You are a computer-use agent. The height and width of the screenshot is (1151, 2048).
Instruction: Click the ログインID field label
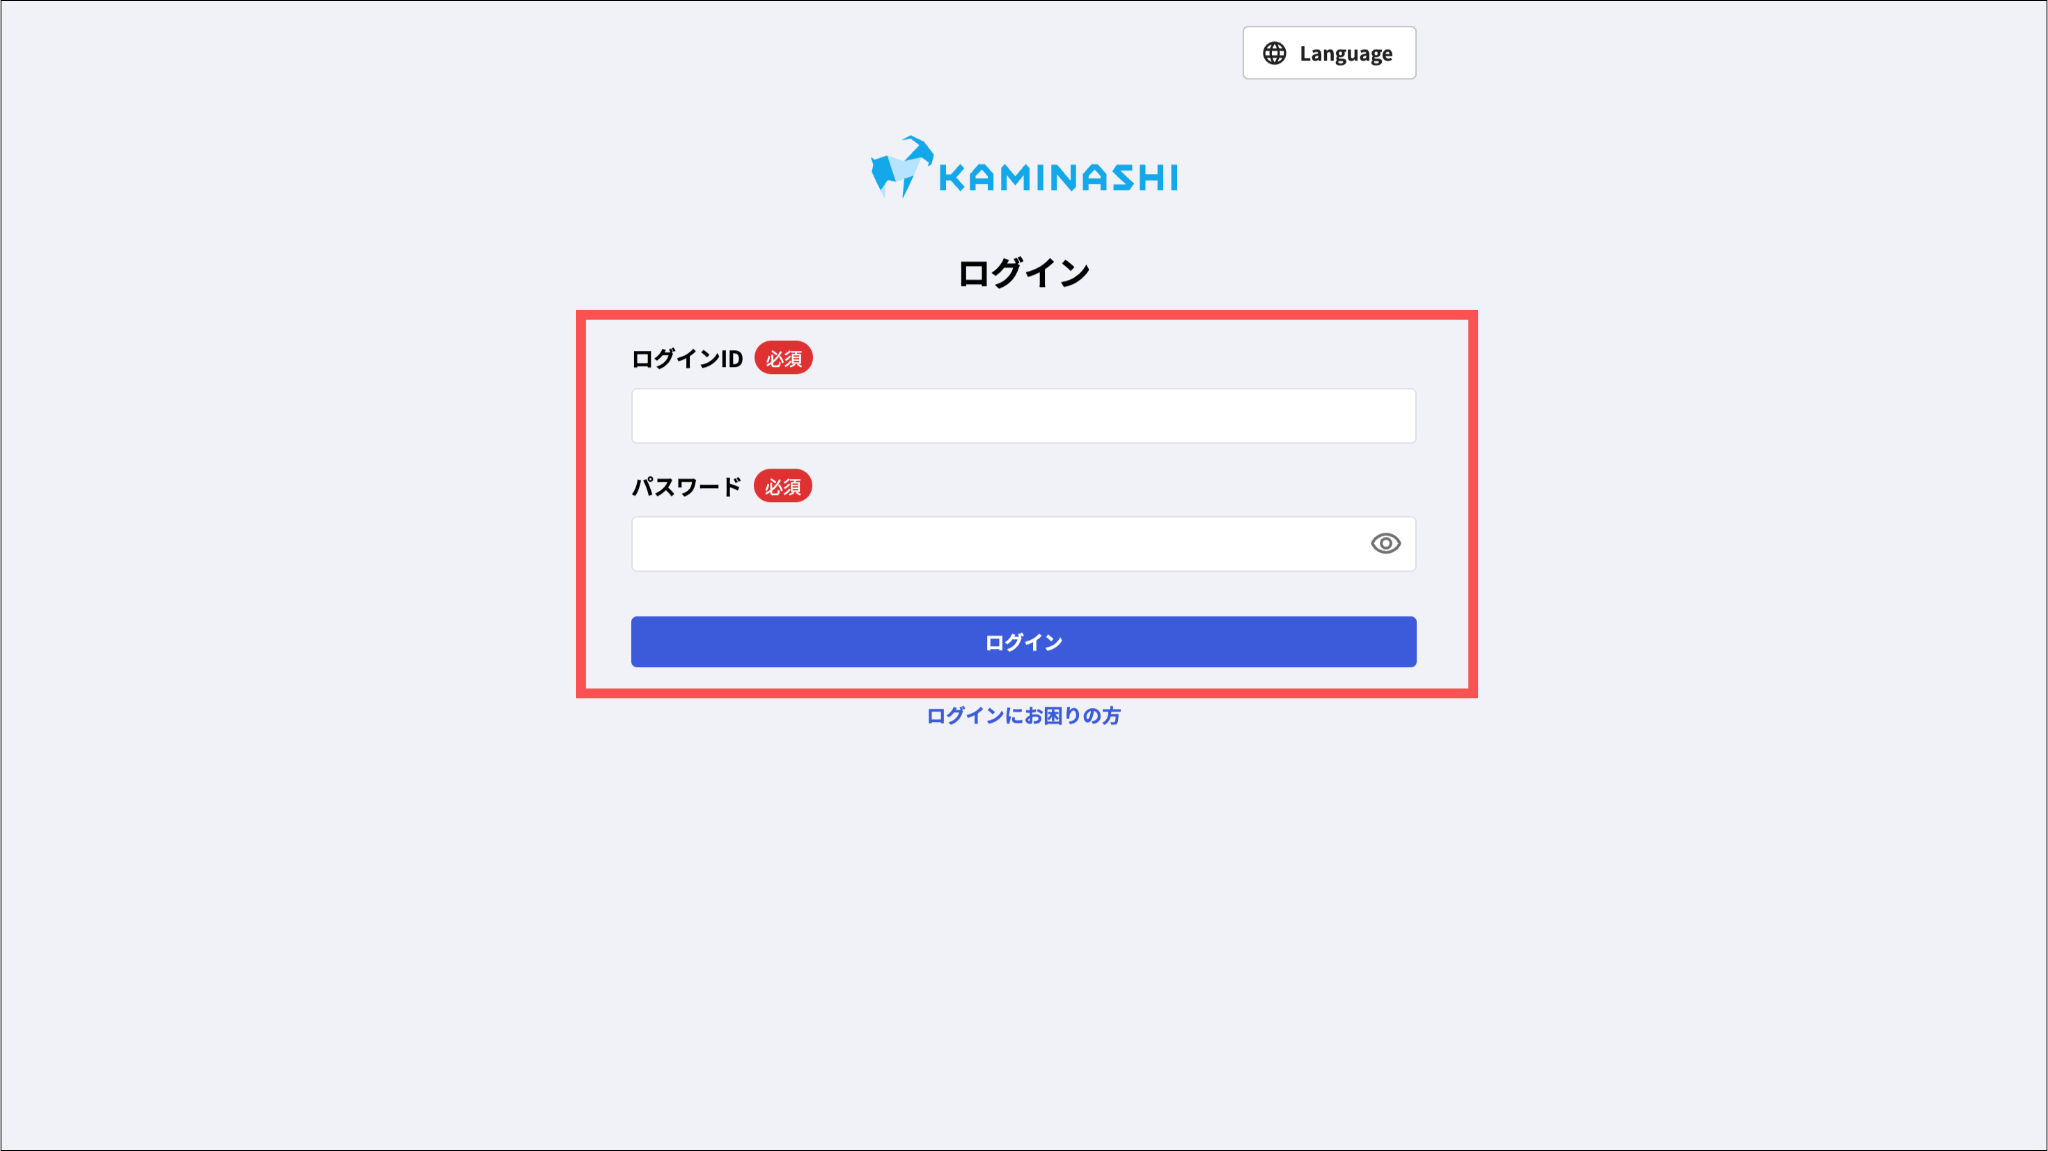point(687,359)
